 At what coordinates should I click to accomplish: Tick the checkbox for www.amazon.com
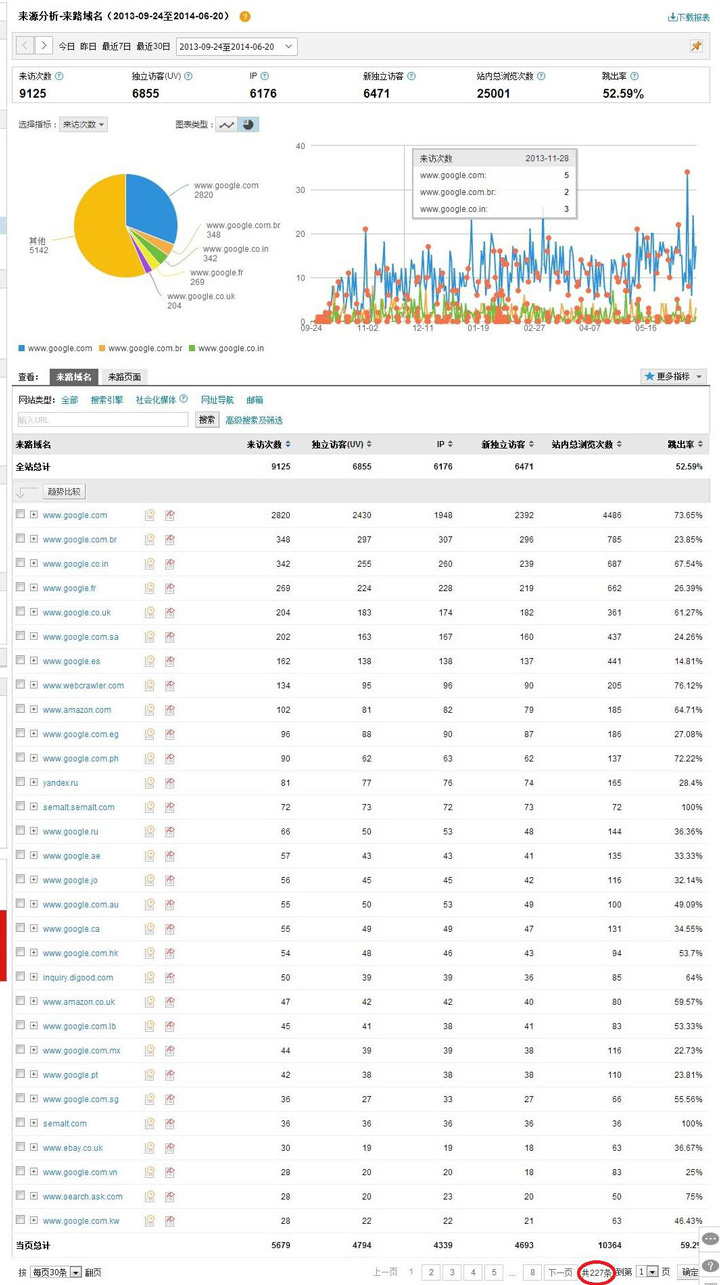20,709
